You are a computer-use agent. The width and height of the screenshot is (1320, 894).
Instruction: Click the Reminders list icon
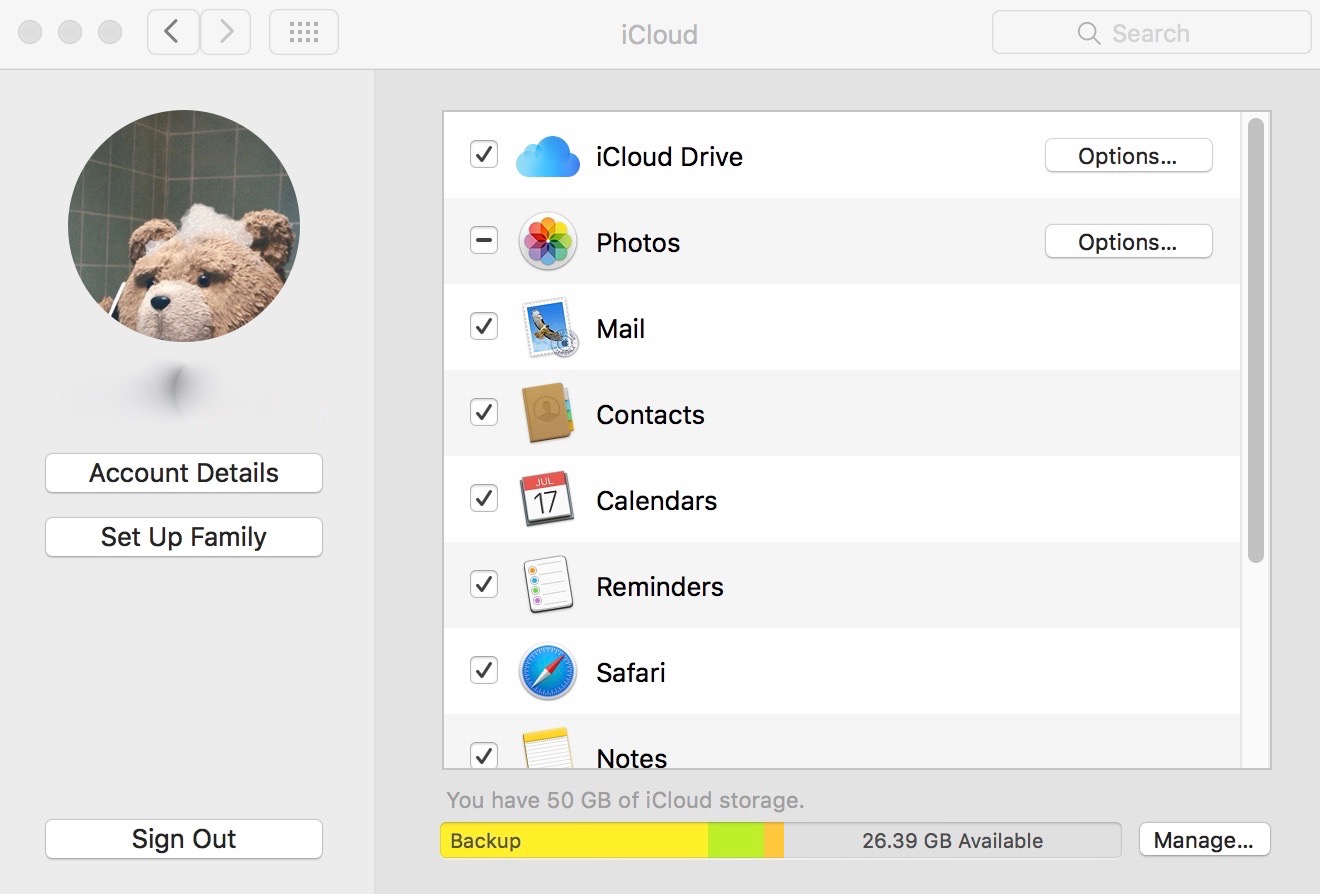(548, 586)
